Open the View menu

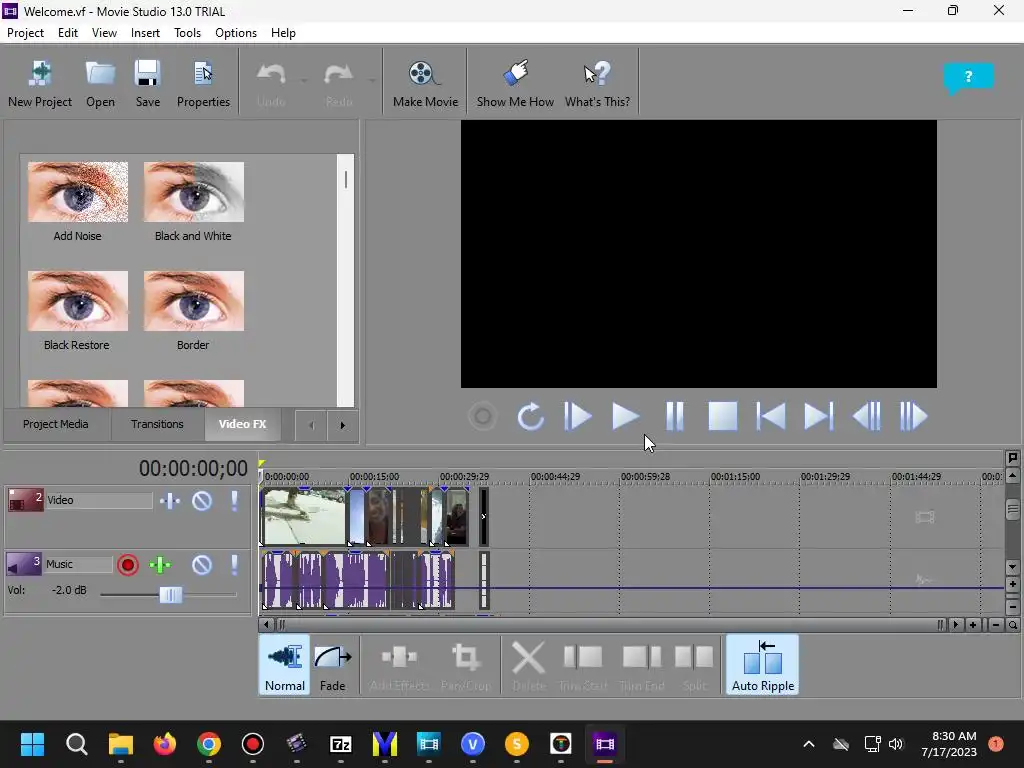104,33
